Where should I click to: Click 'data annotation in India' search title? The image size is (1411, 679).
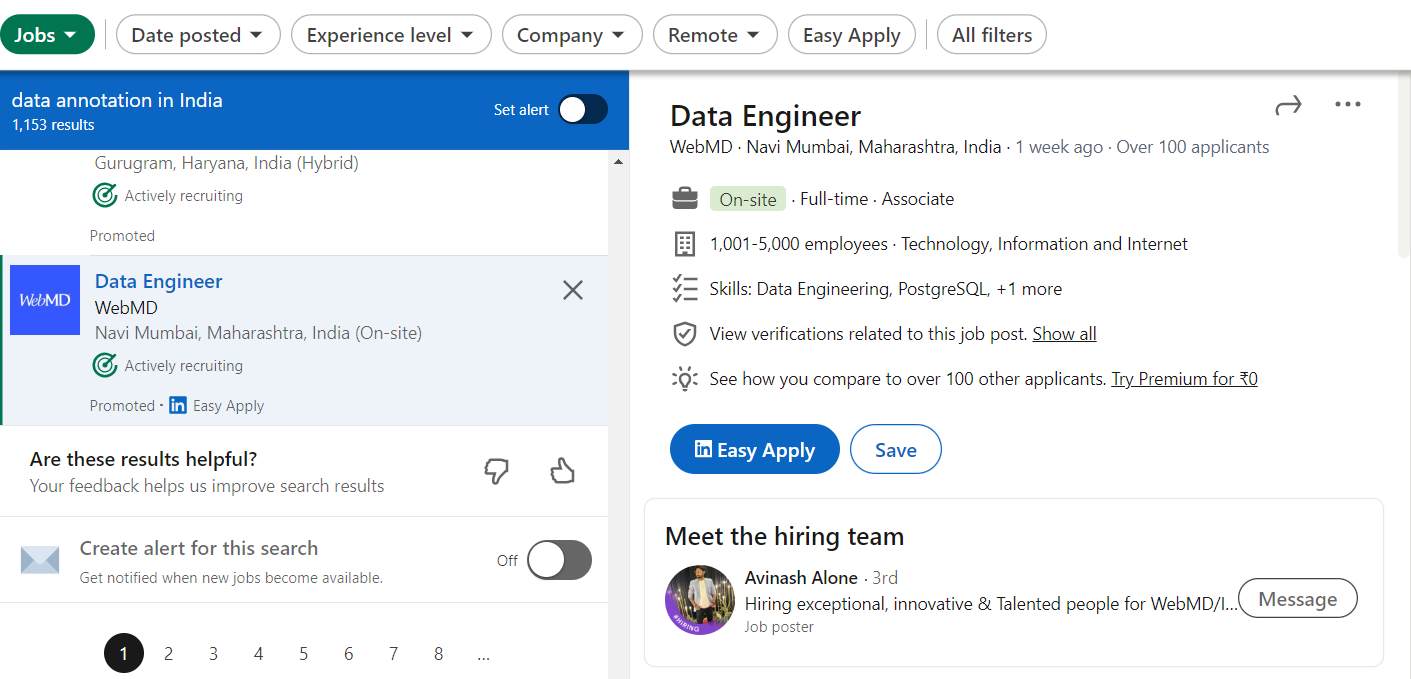pyautogui.click(x=117, y=100)
